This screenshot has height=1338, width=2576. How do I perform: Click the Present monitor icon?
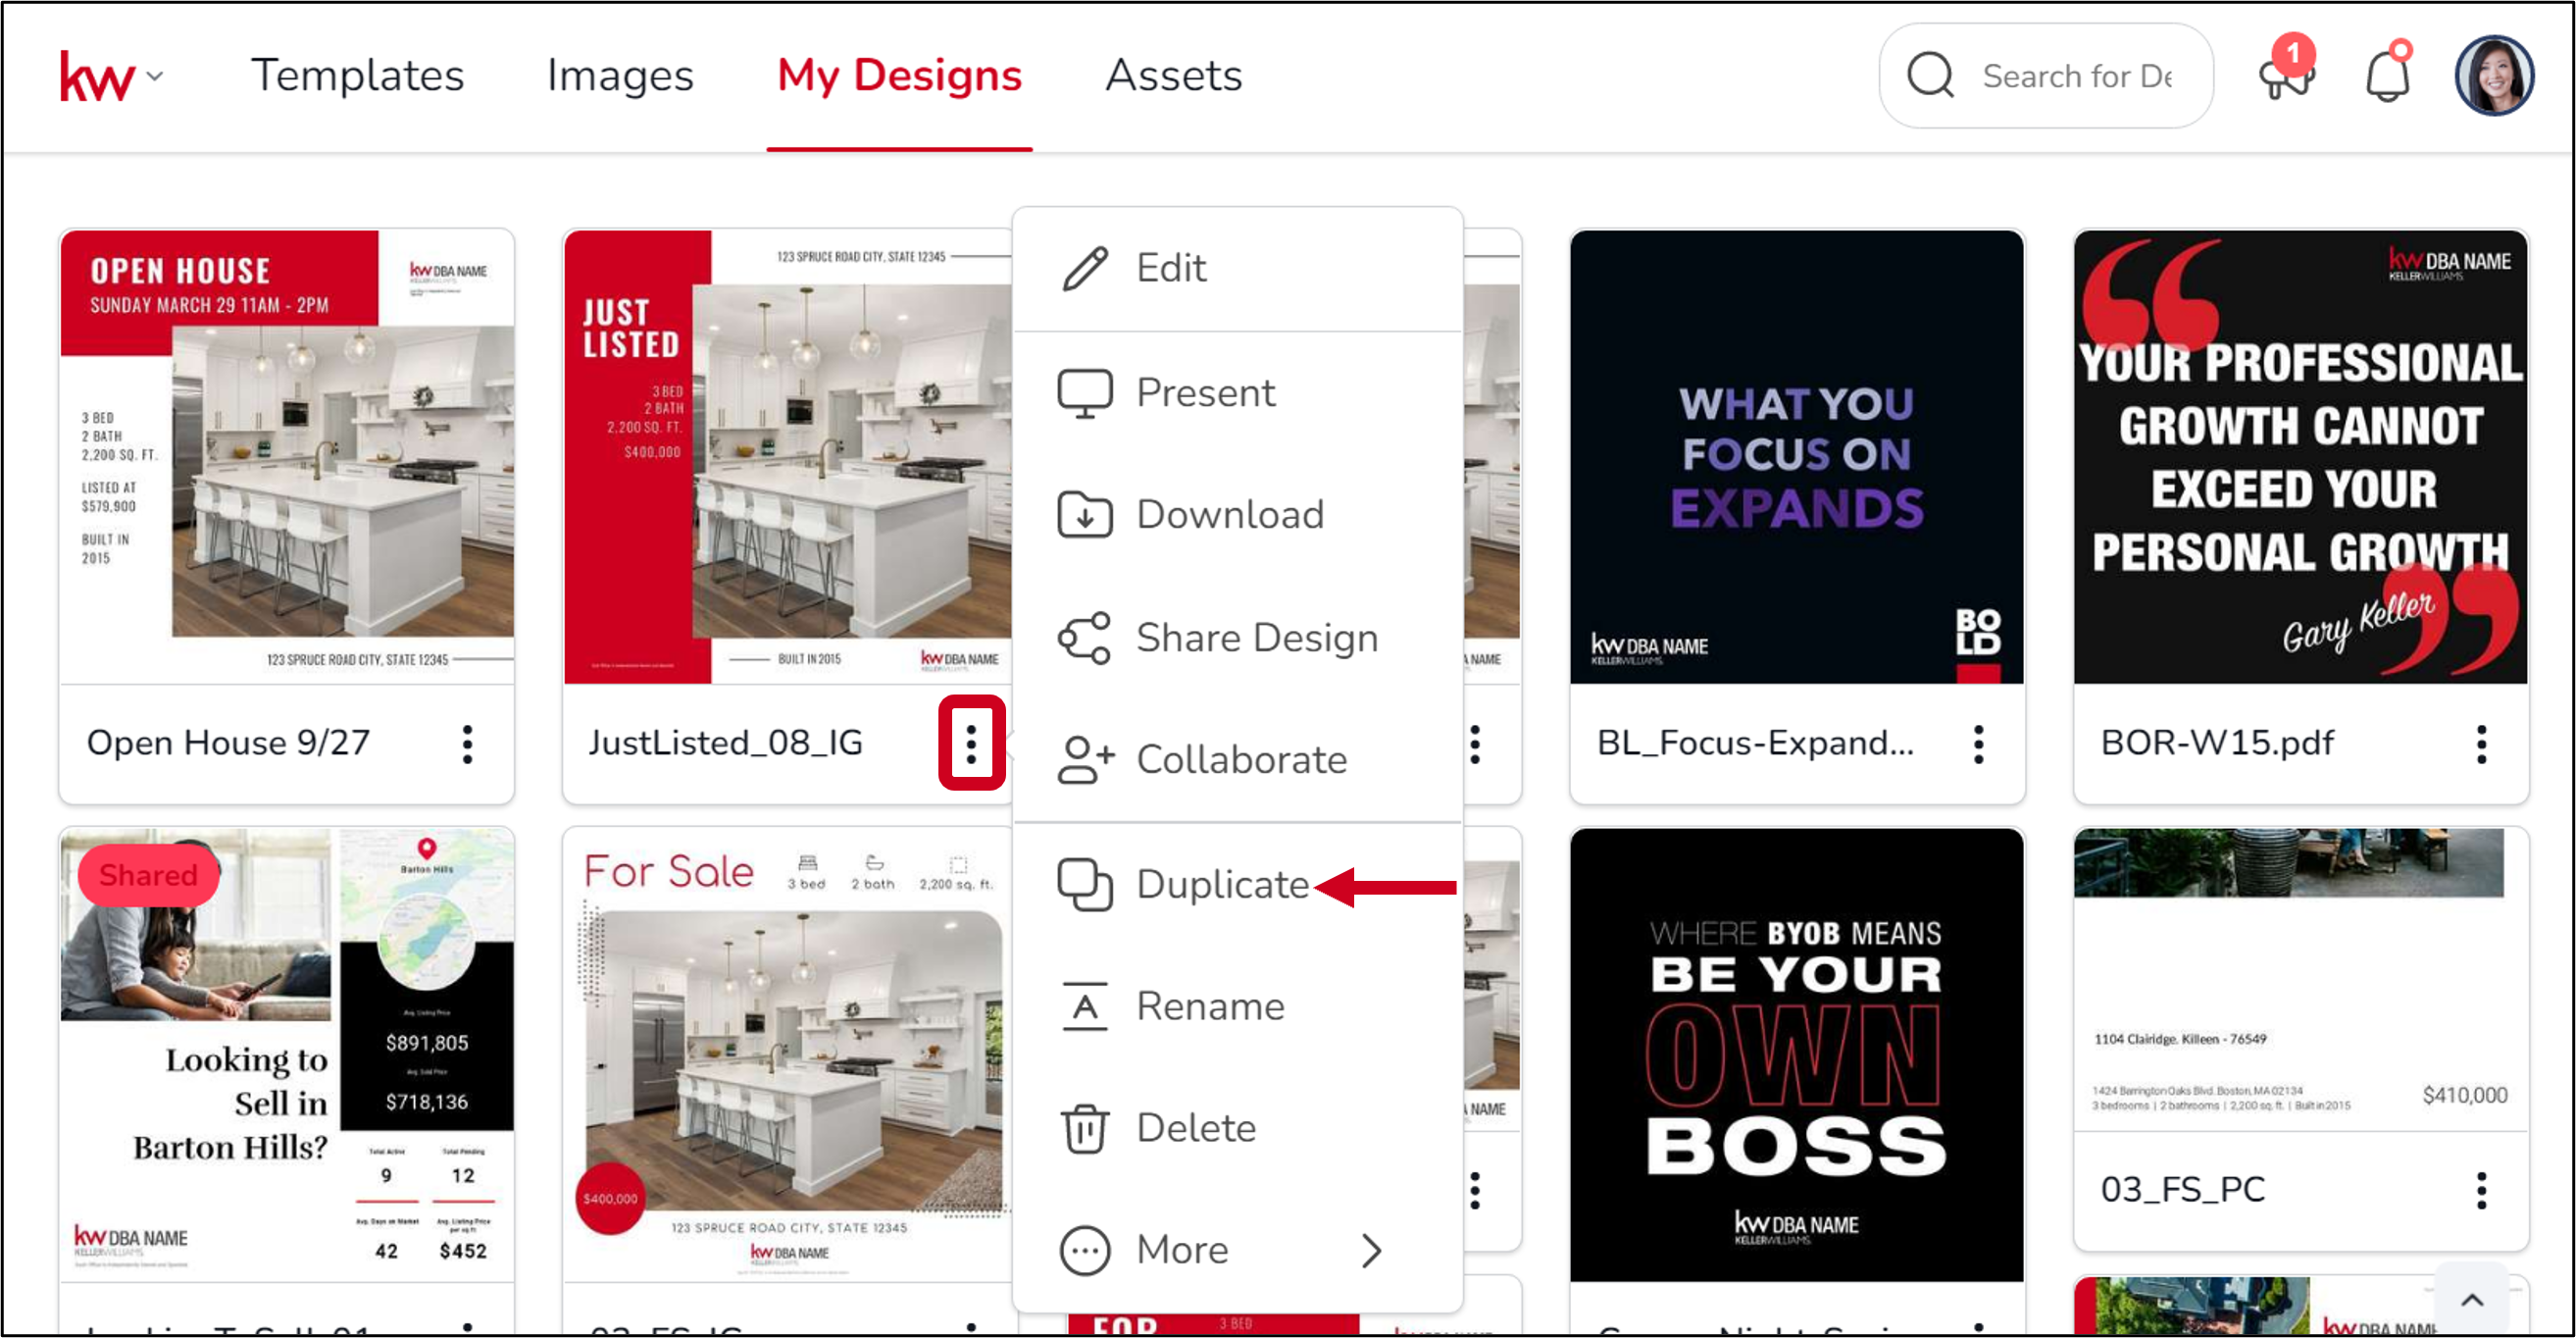pos(1085,393)
